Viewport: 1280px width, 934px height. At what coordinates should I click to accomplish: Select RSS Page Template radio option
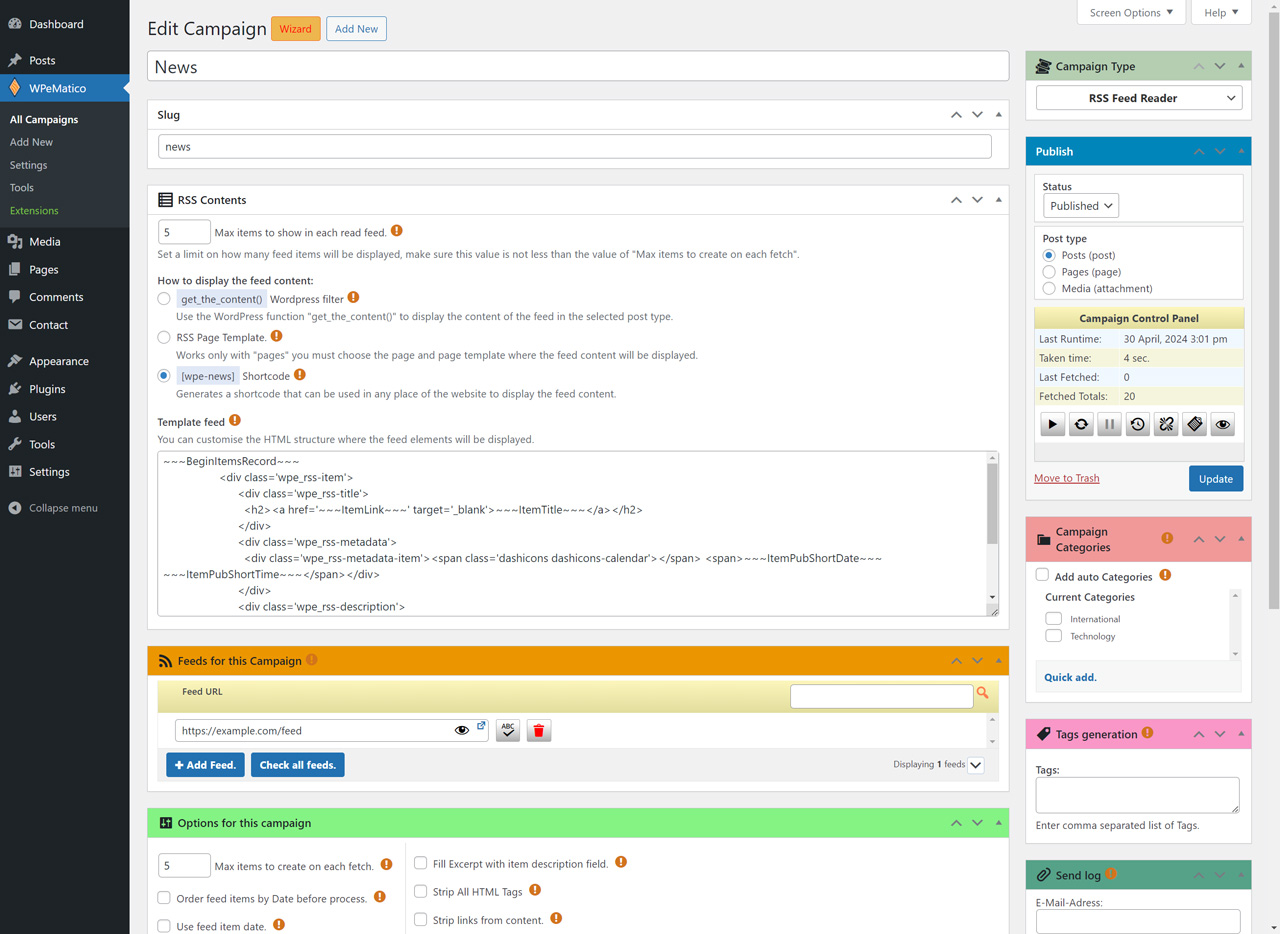164,337
